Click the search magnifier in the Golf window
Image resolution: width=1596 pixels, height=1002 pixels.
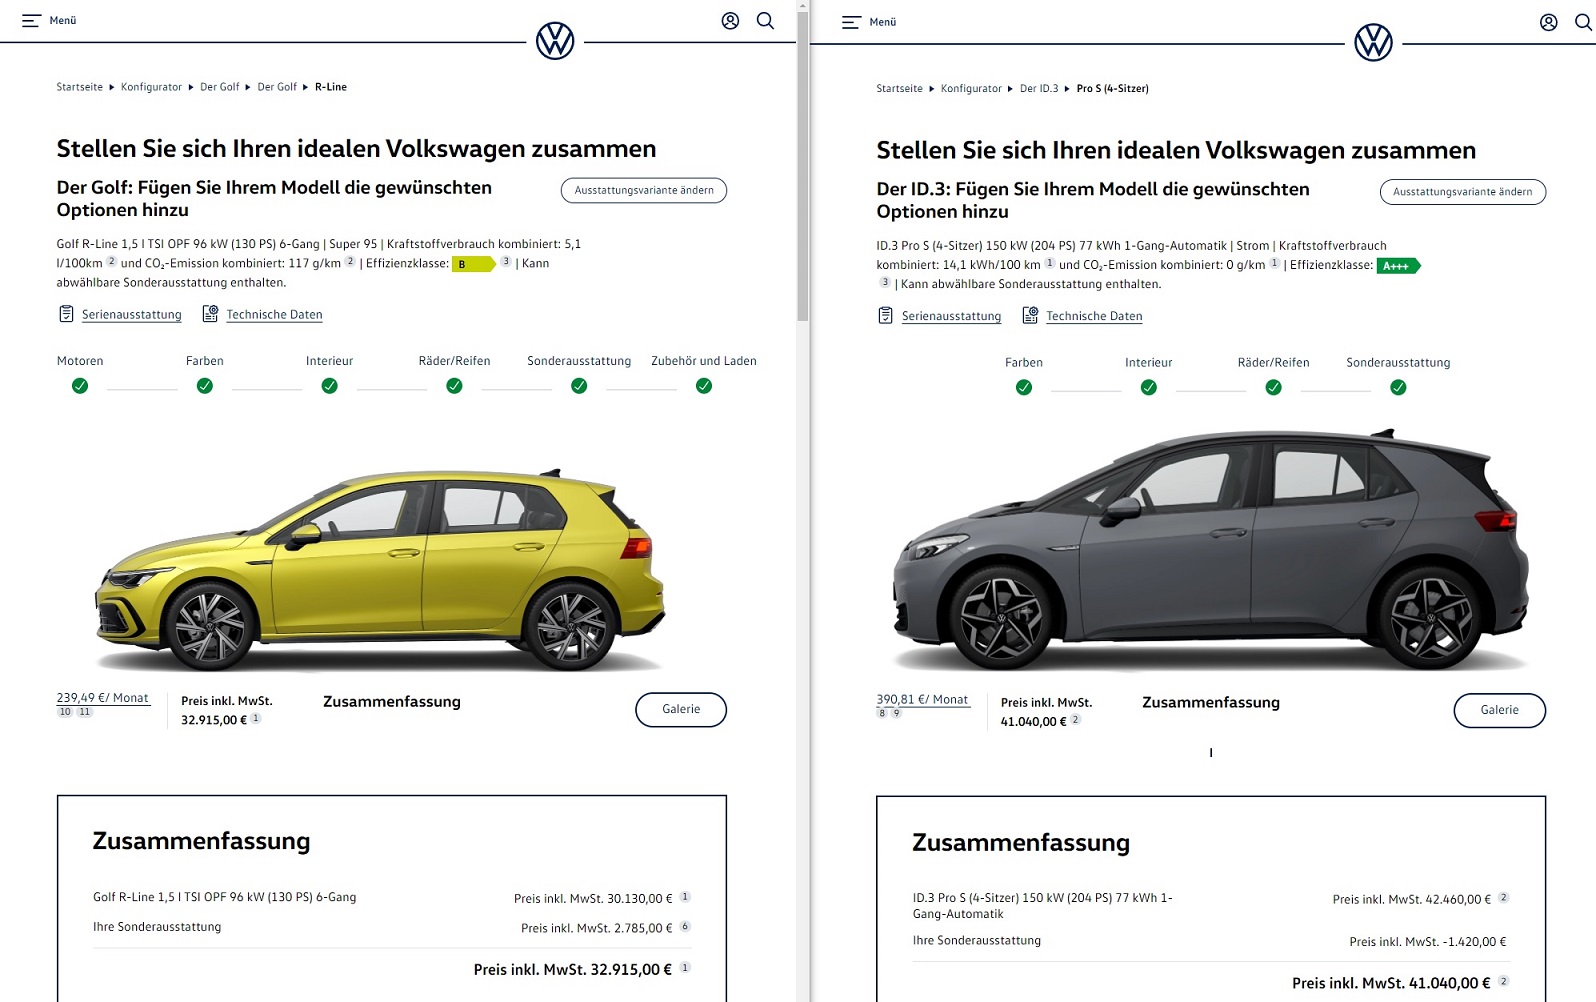click(x=765, y=21)
